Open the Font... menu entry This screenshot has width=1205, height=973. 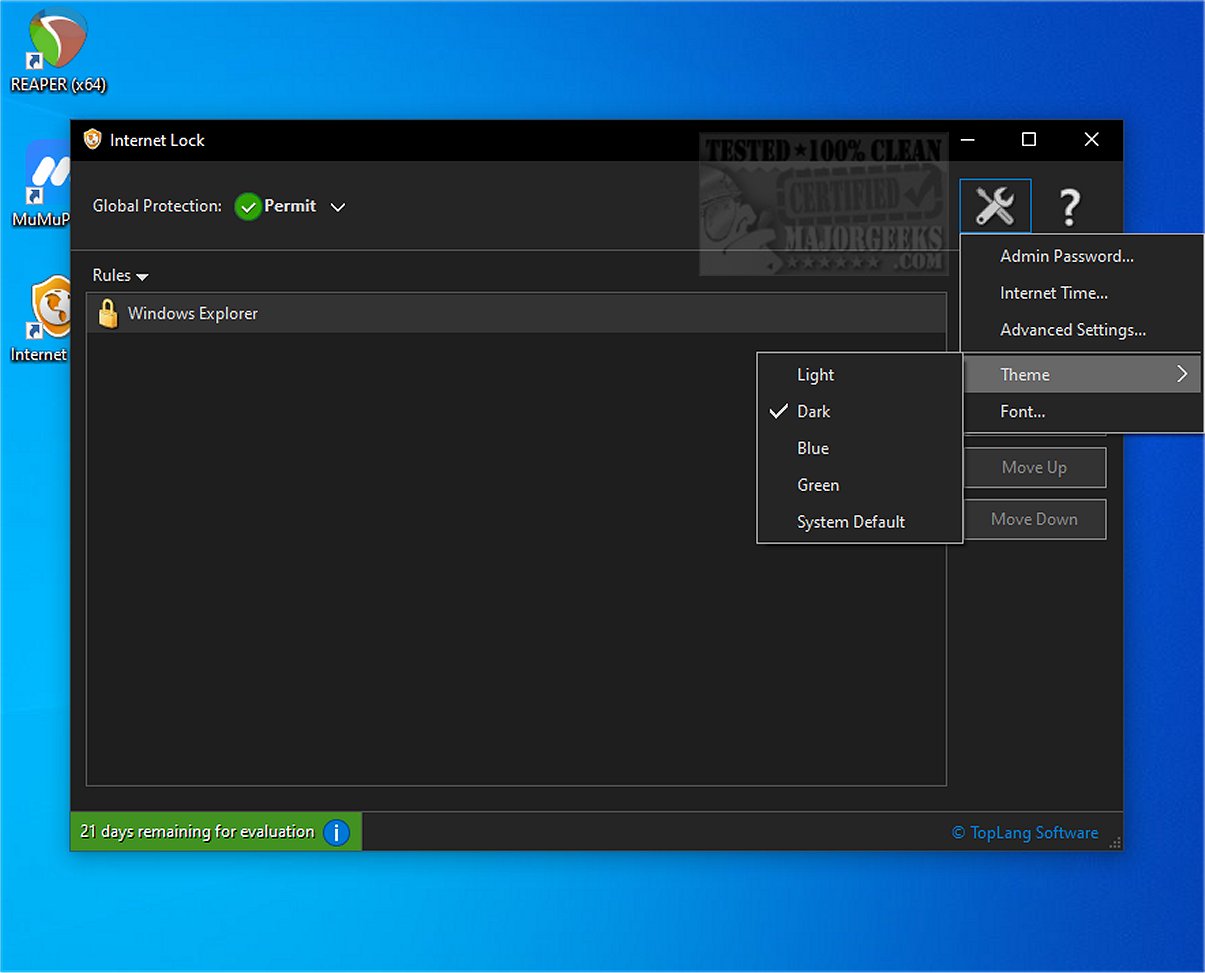pos(1082,412)
